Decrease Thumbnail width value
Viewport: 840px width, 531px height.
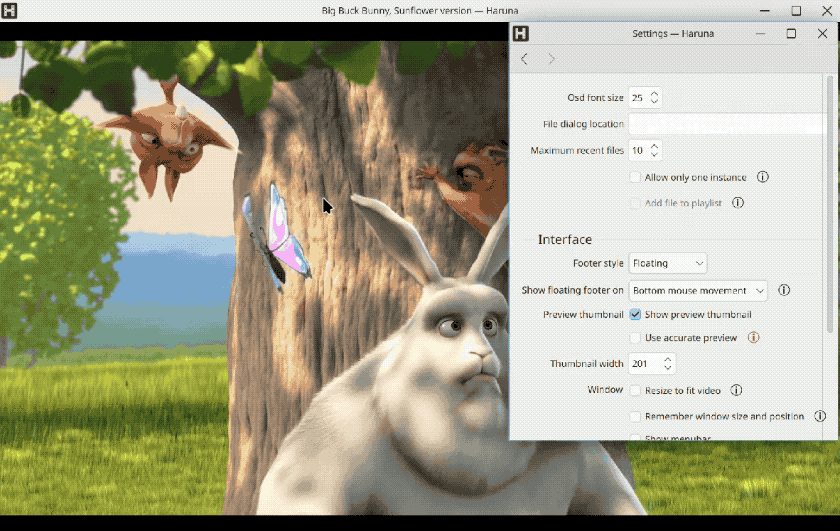pos(668,367)
